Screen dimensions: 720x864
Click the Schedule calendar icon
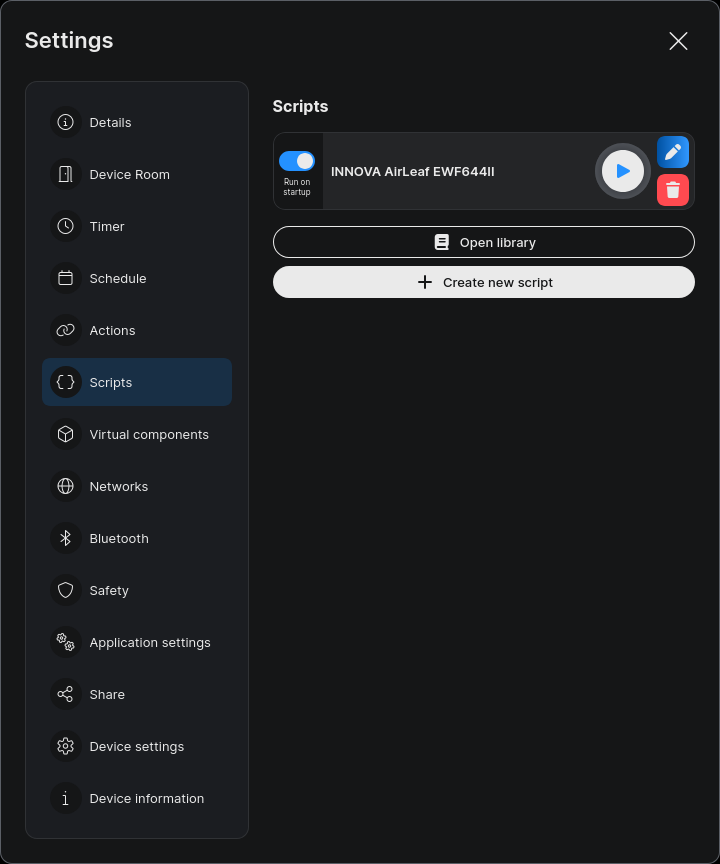pyautogui.click(x=66, y=278)
